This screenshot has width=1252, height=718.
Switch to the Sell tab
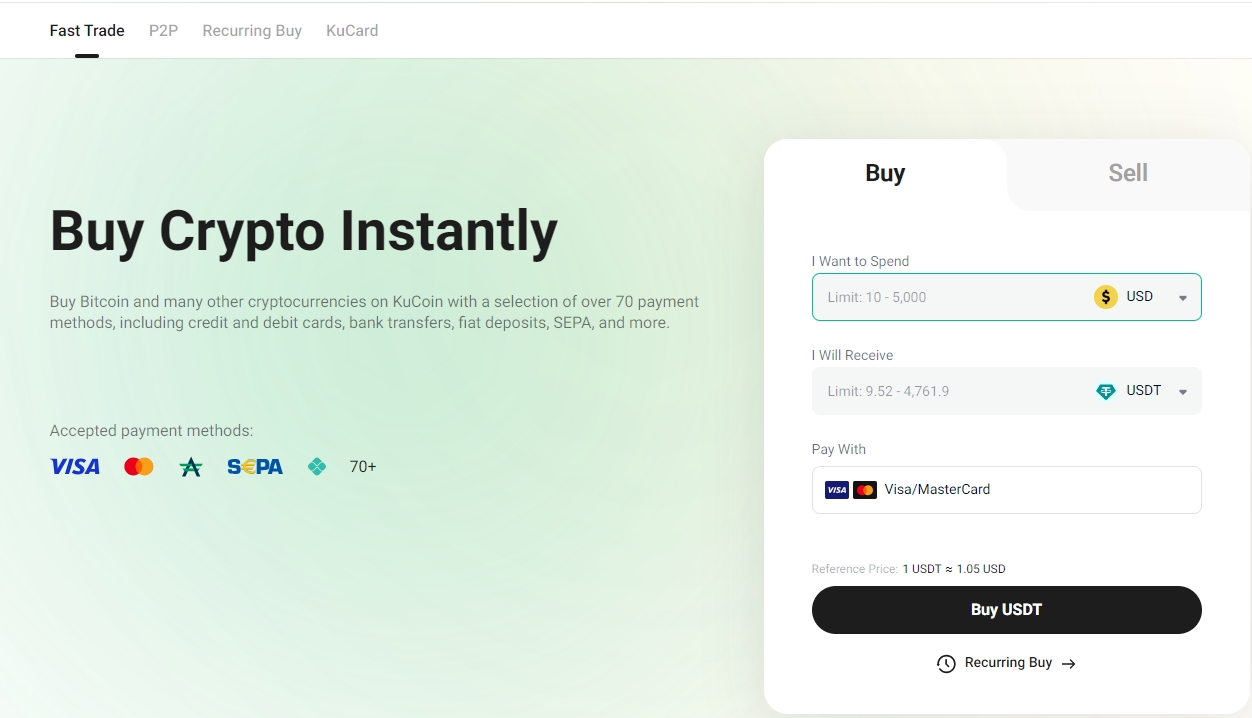(1127, 173)
